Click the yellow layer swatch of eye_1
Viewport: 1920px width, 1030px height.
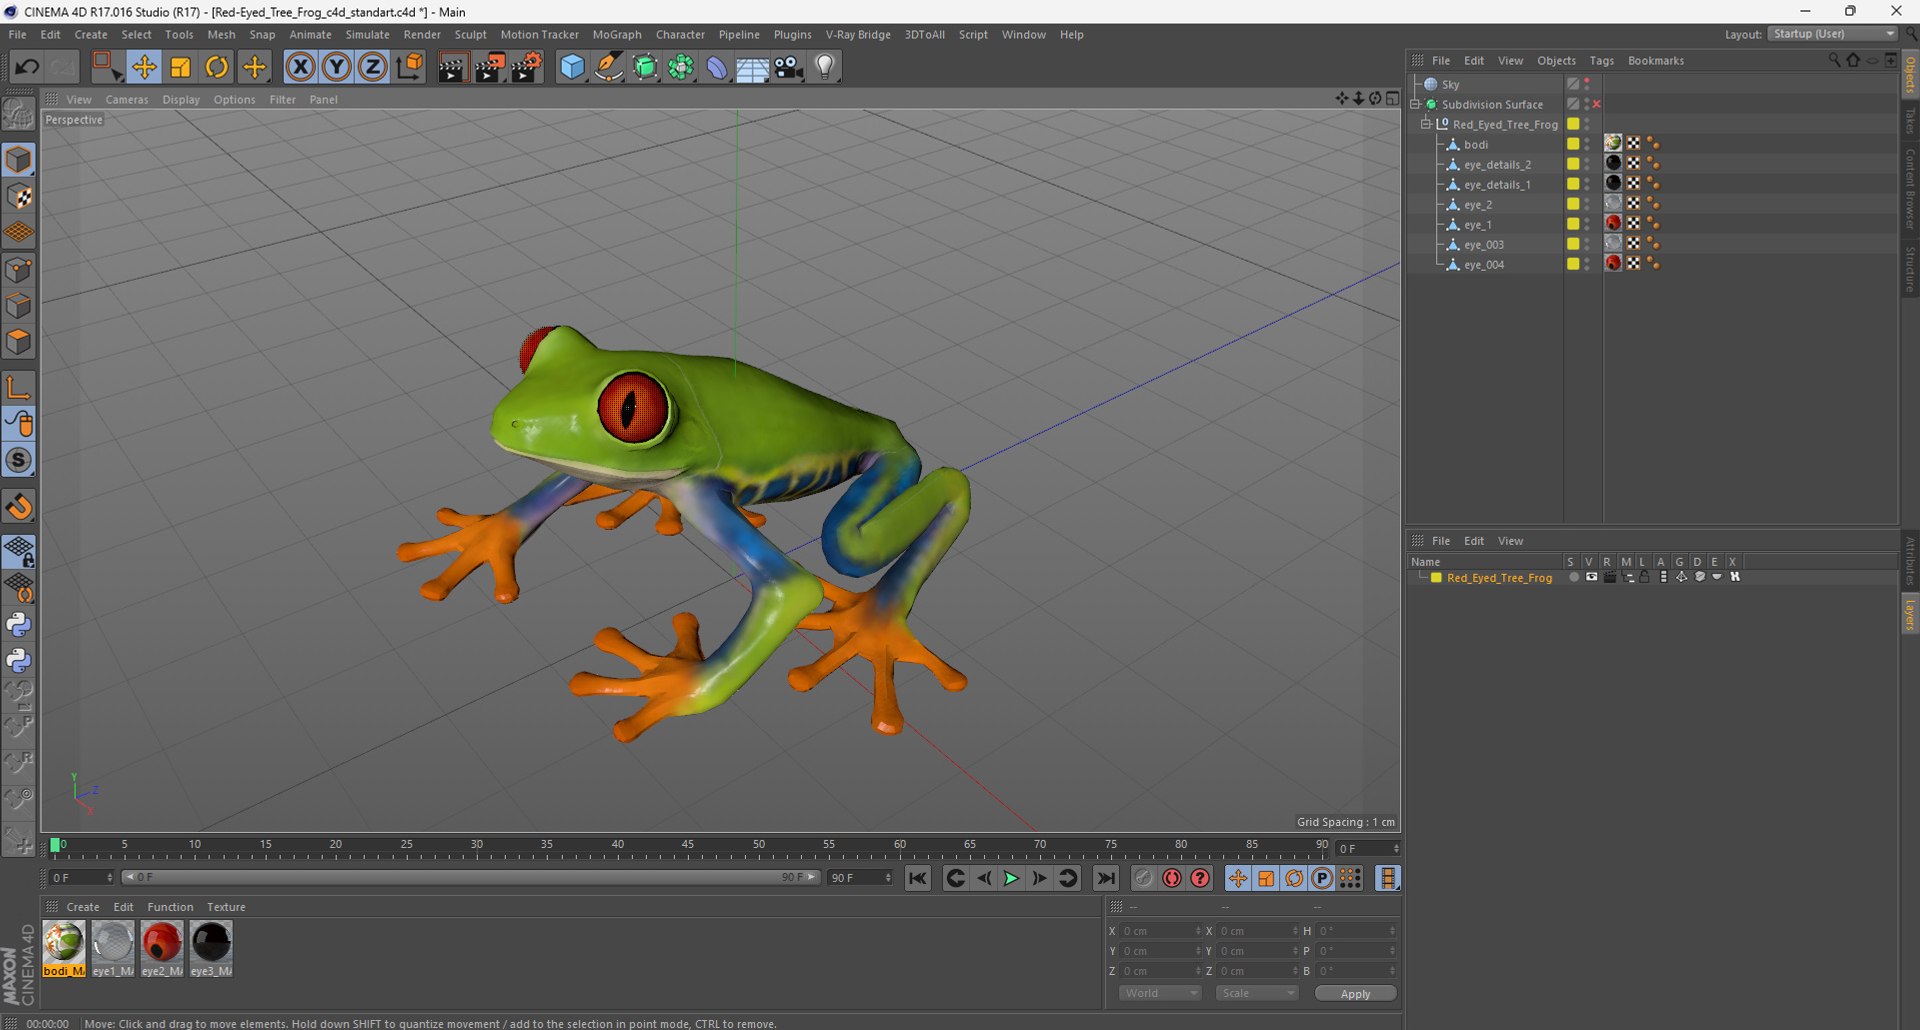pos(1573,224)
